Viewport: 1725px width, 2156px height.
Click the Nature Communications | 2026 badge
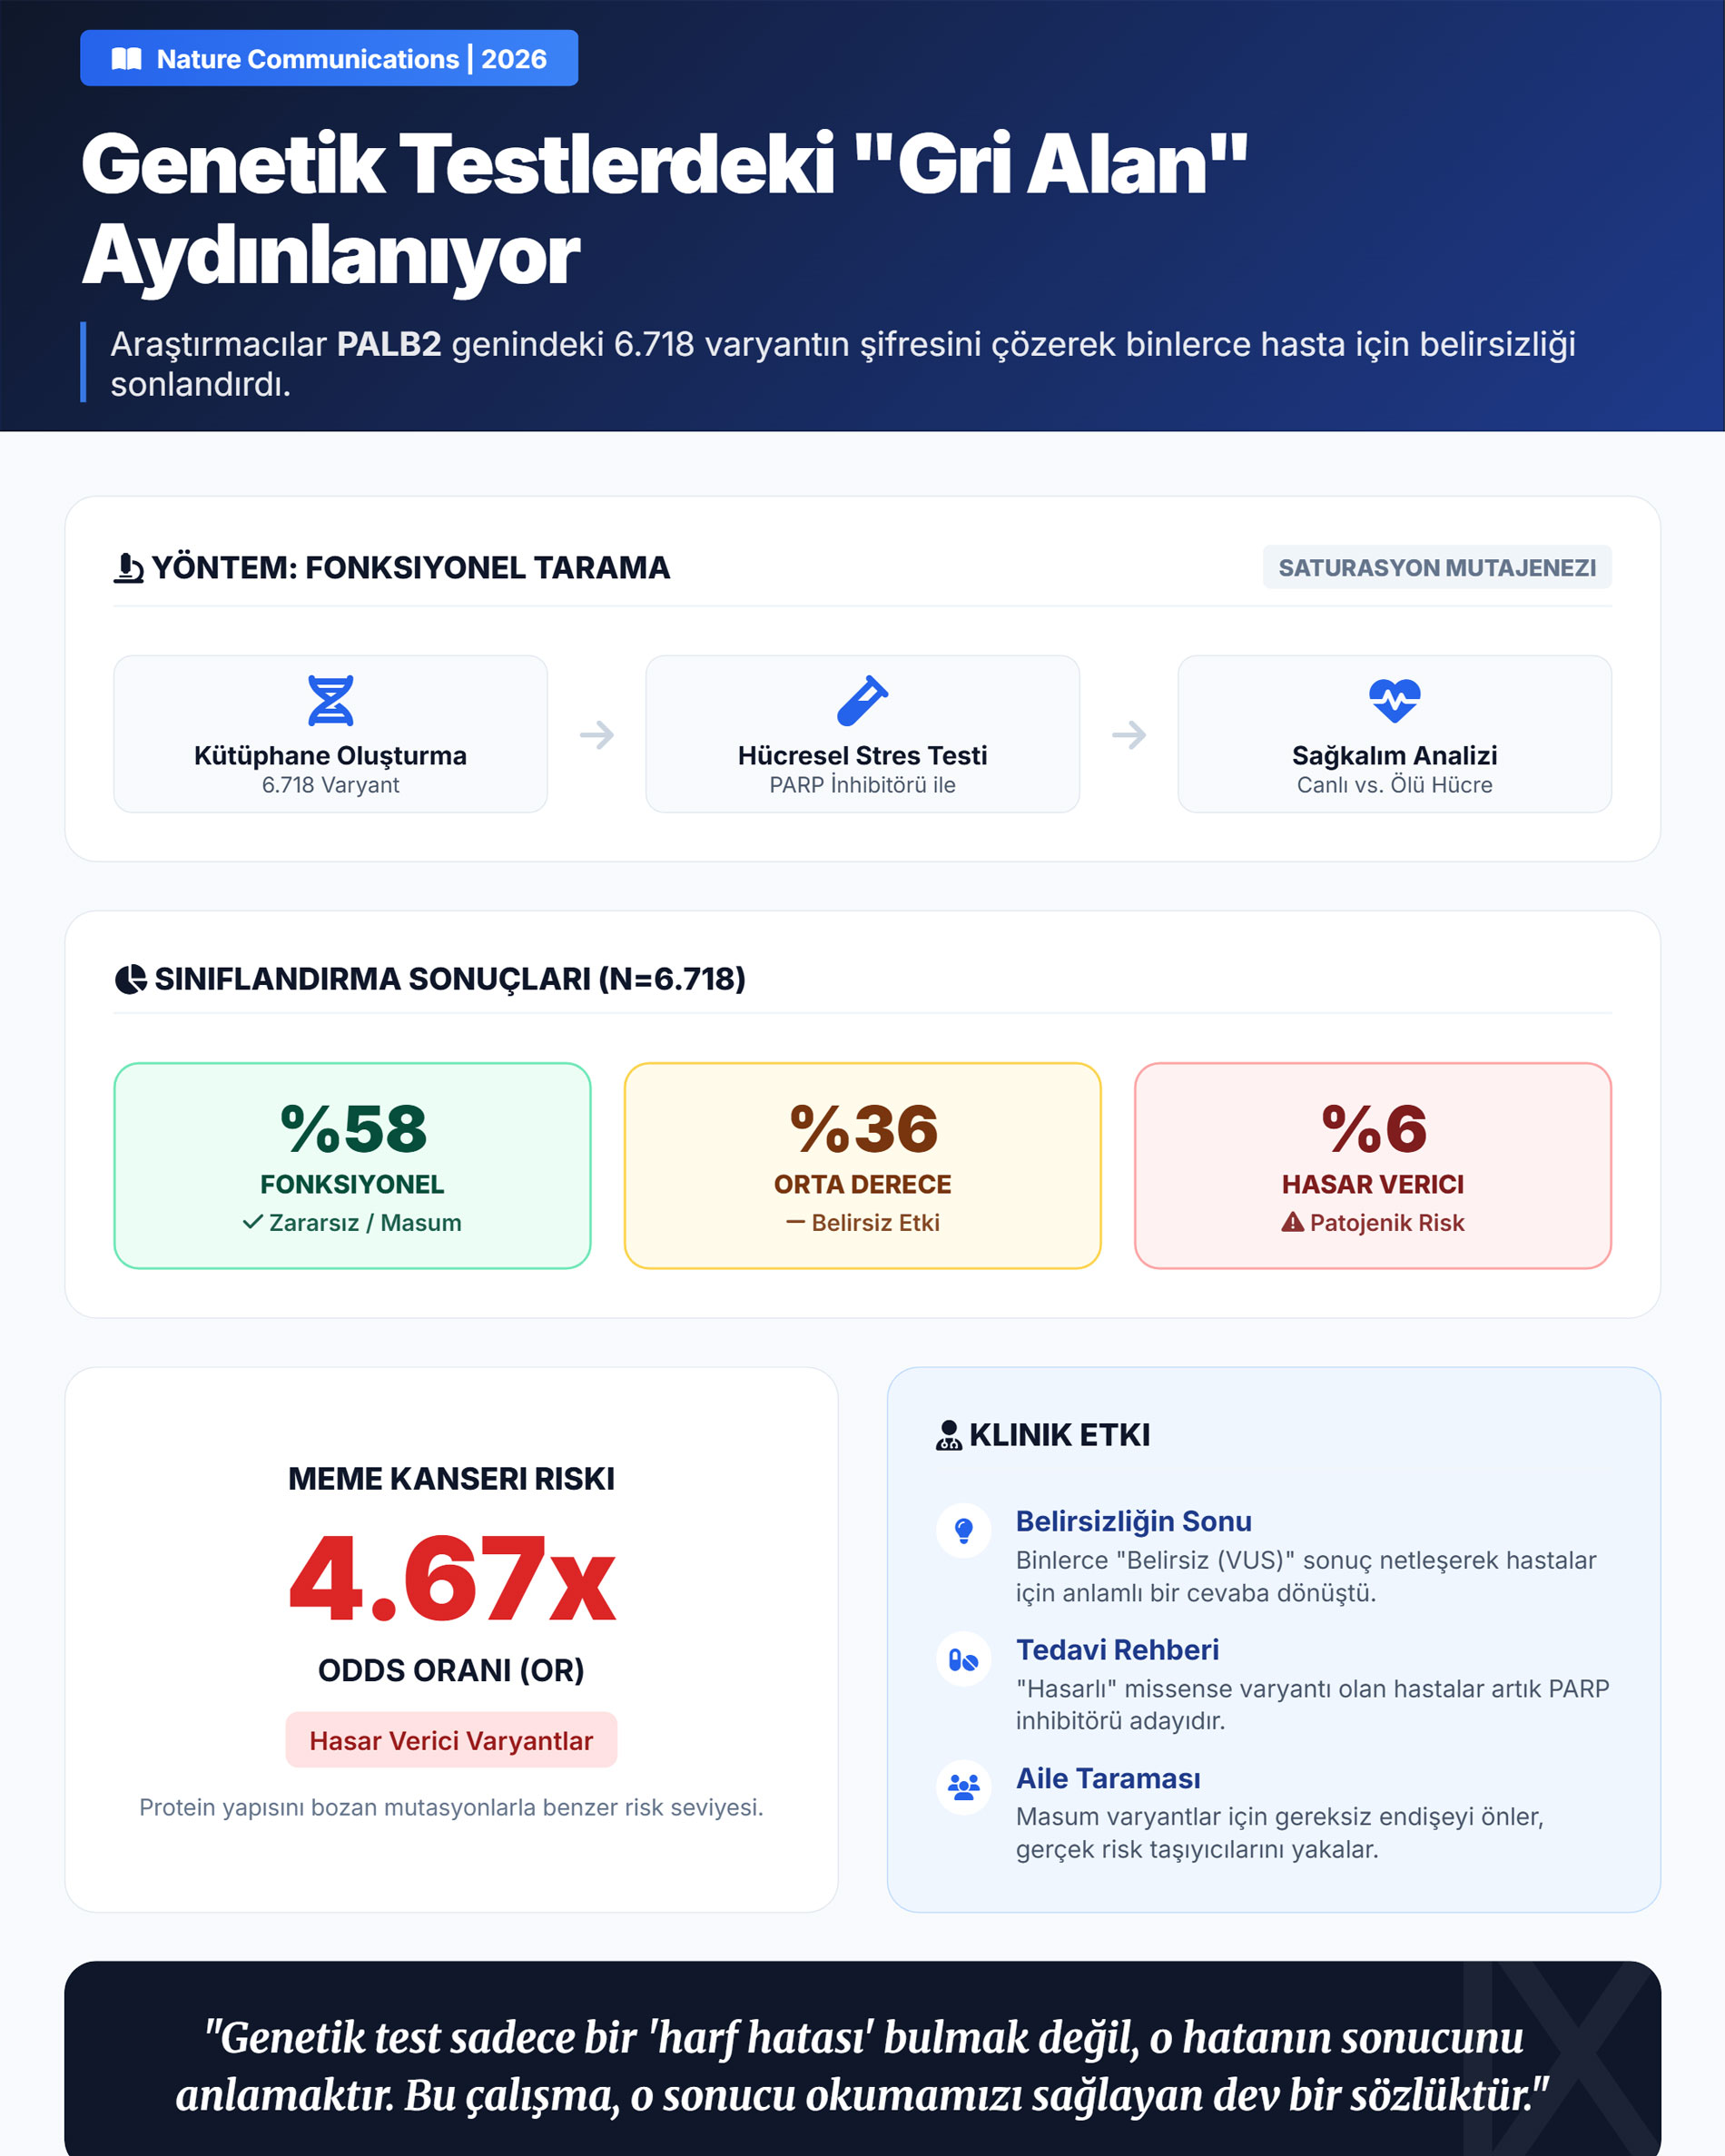pyautogui.click(x=329, y=58)
